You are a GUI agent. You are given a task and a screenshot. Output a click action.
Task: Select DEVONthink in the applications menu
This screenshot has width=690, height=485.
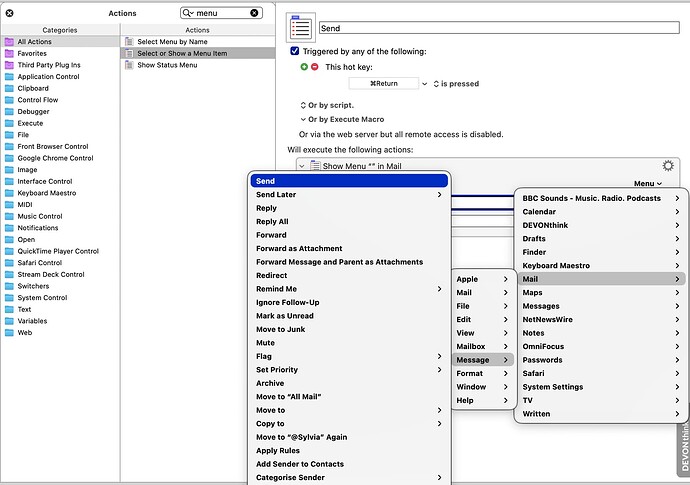pyautogui.click(x=601, y=225)
